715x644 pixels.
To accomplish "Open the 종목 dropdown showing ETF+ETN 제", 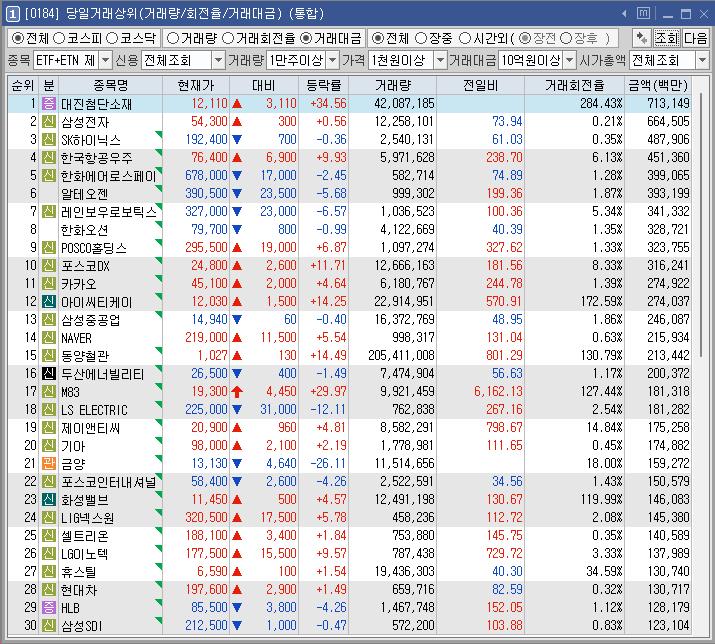I will pyautogui.click(x=72, y=60).
